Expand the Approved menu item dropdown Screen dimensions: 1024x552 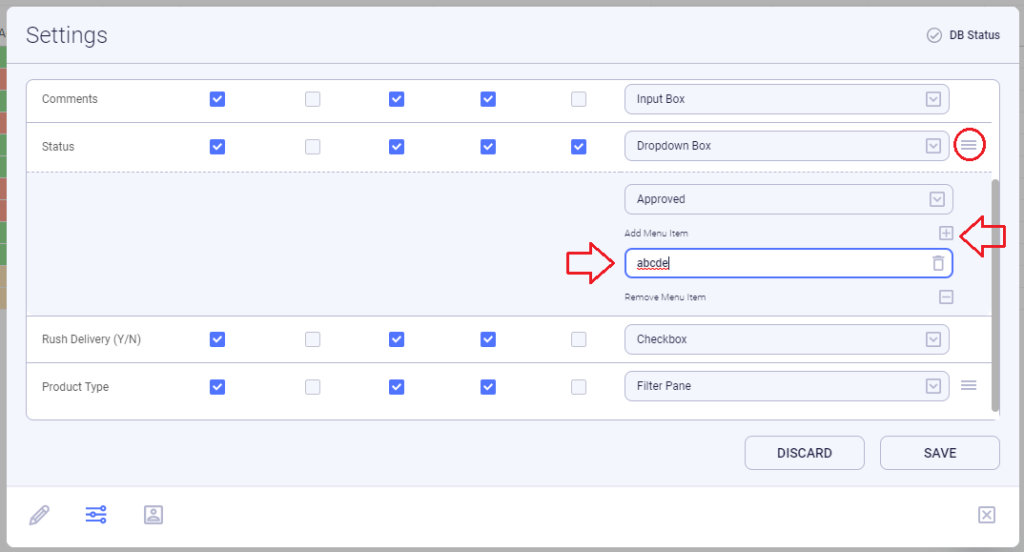click(788, 199)
